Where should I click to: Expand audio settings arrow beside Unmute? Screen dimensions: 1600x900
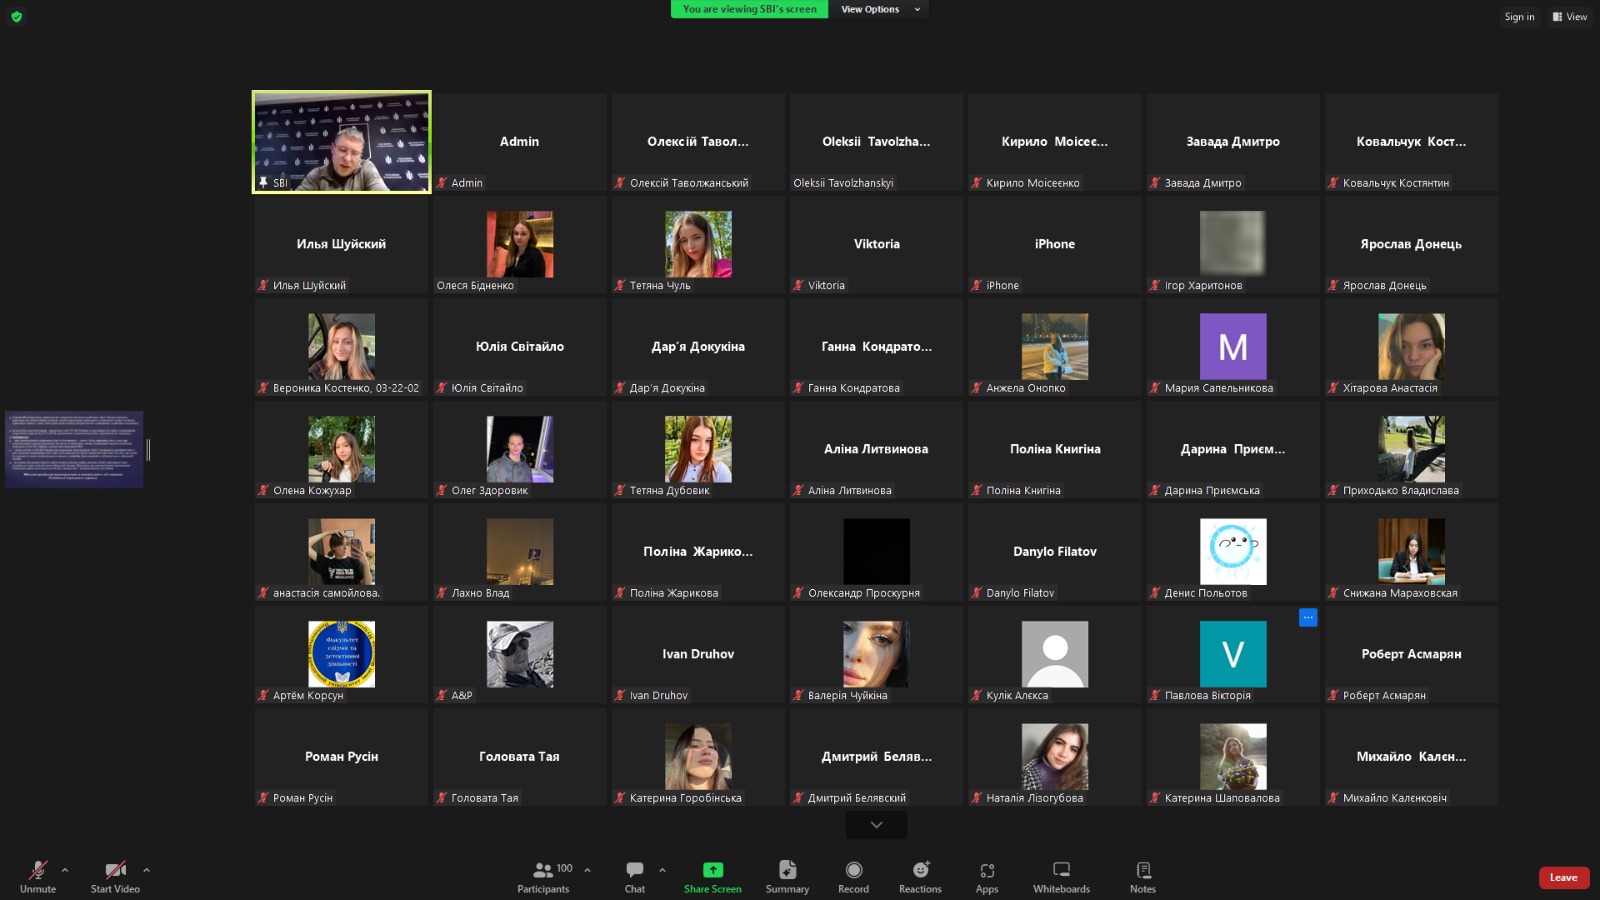pyautogui.click(x=65, y=870)
